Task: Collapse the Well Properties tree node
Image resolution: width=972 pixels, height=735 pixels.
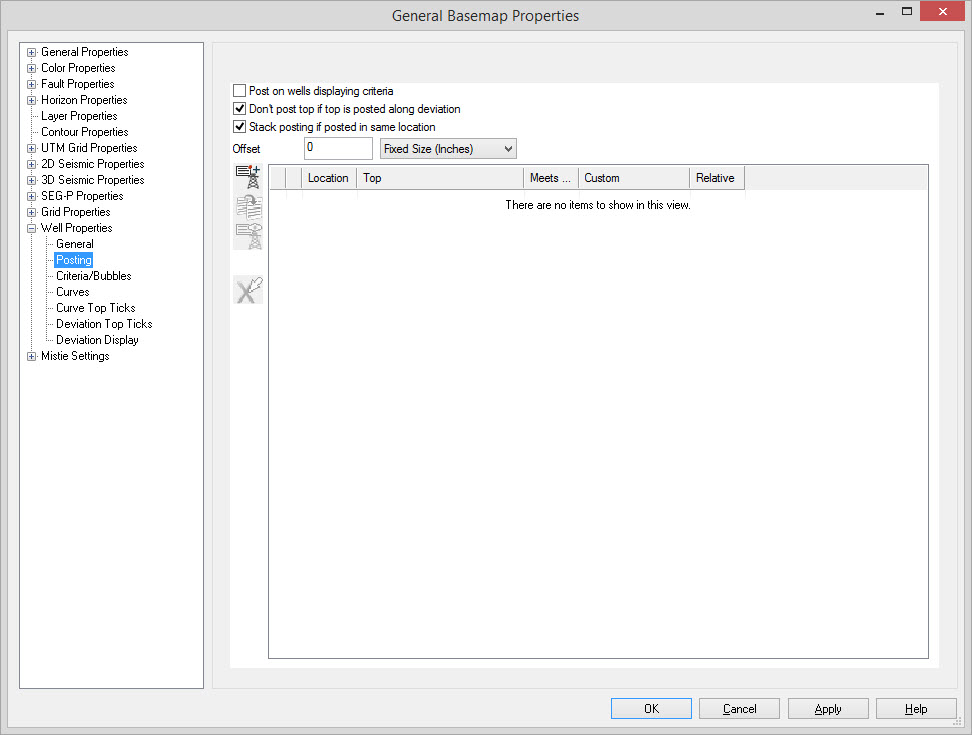Action: (x=32, y=228)
